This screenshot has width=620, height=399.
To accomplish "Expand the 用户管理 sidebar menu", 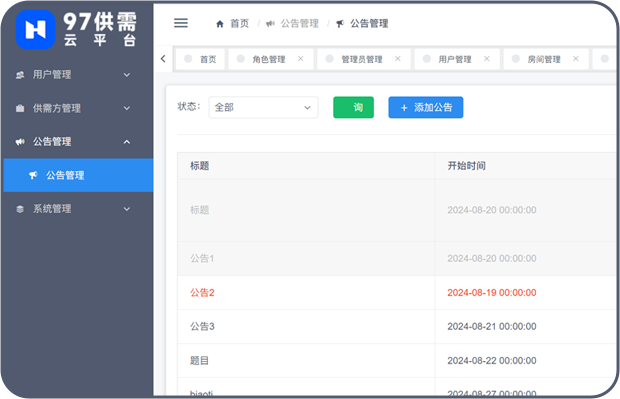I will point(127,75).
